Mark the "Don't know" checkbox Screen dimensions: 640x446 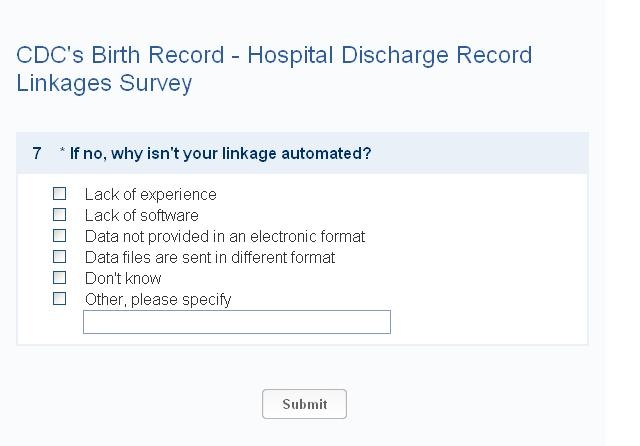[60, 278]
